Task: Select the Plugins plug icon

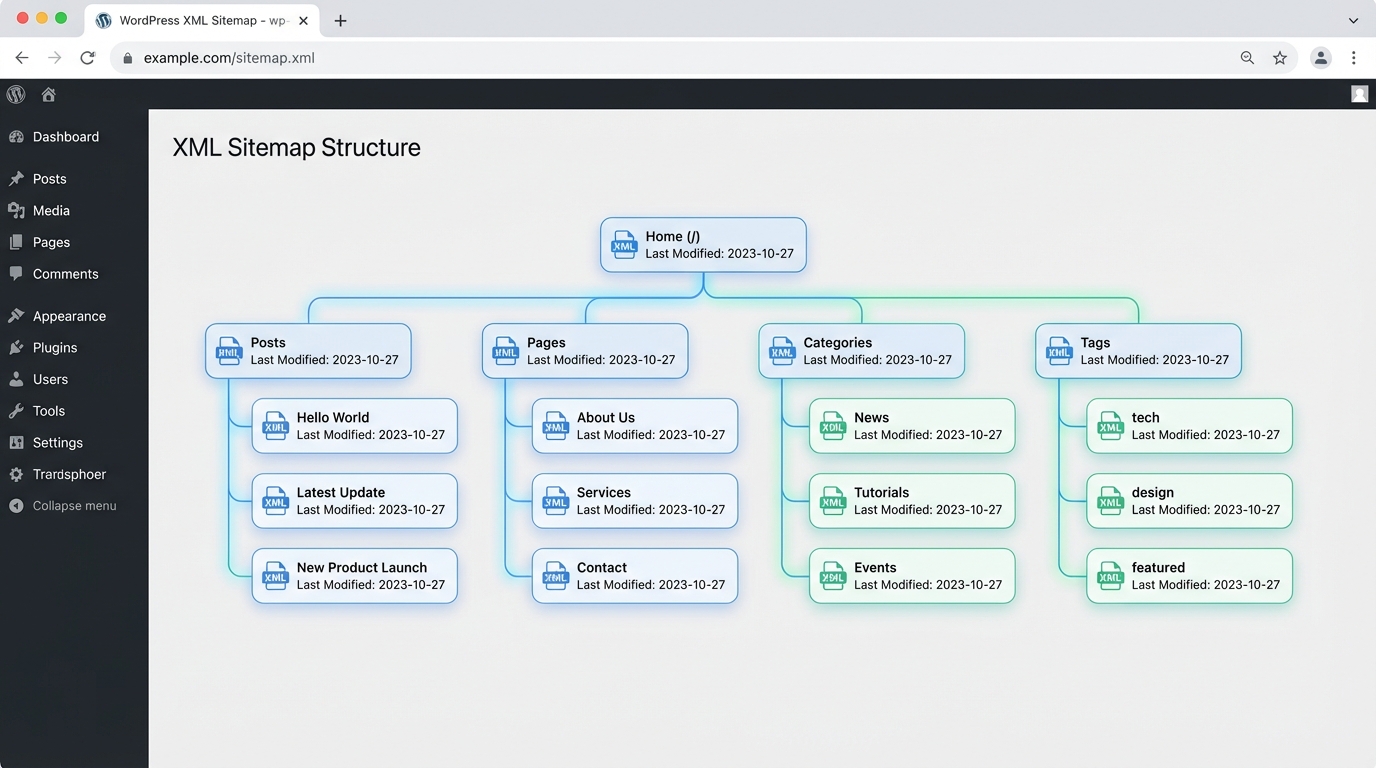Action: point(16,347)
